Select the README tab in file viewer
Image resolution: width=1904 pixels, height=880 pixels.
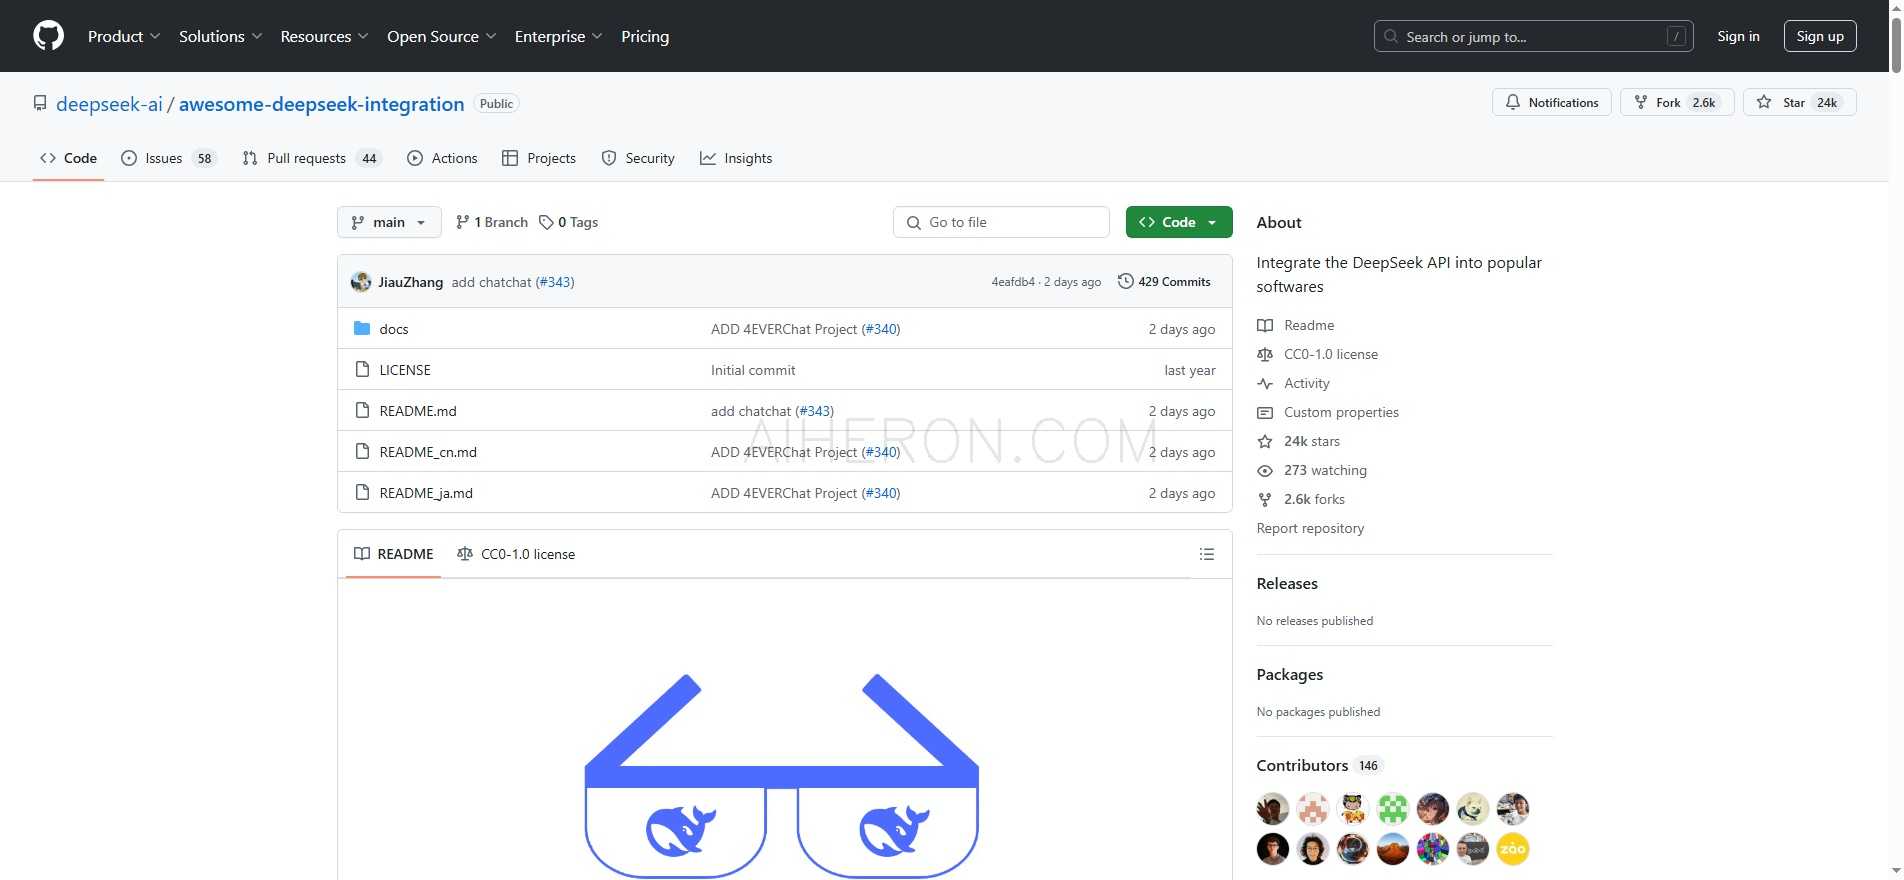pyautogui.click(x=394, y=554)
